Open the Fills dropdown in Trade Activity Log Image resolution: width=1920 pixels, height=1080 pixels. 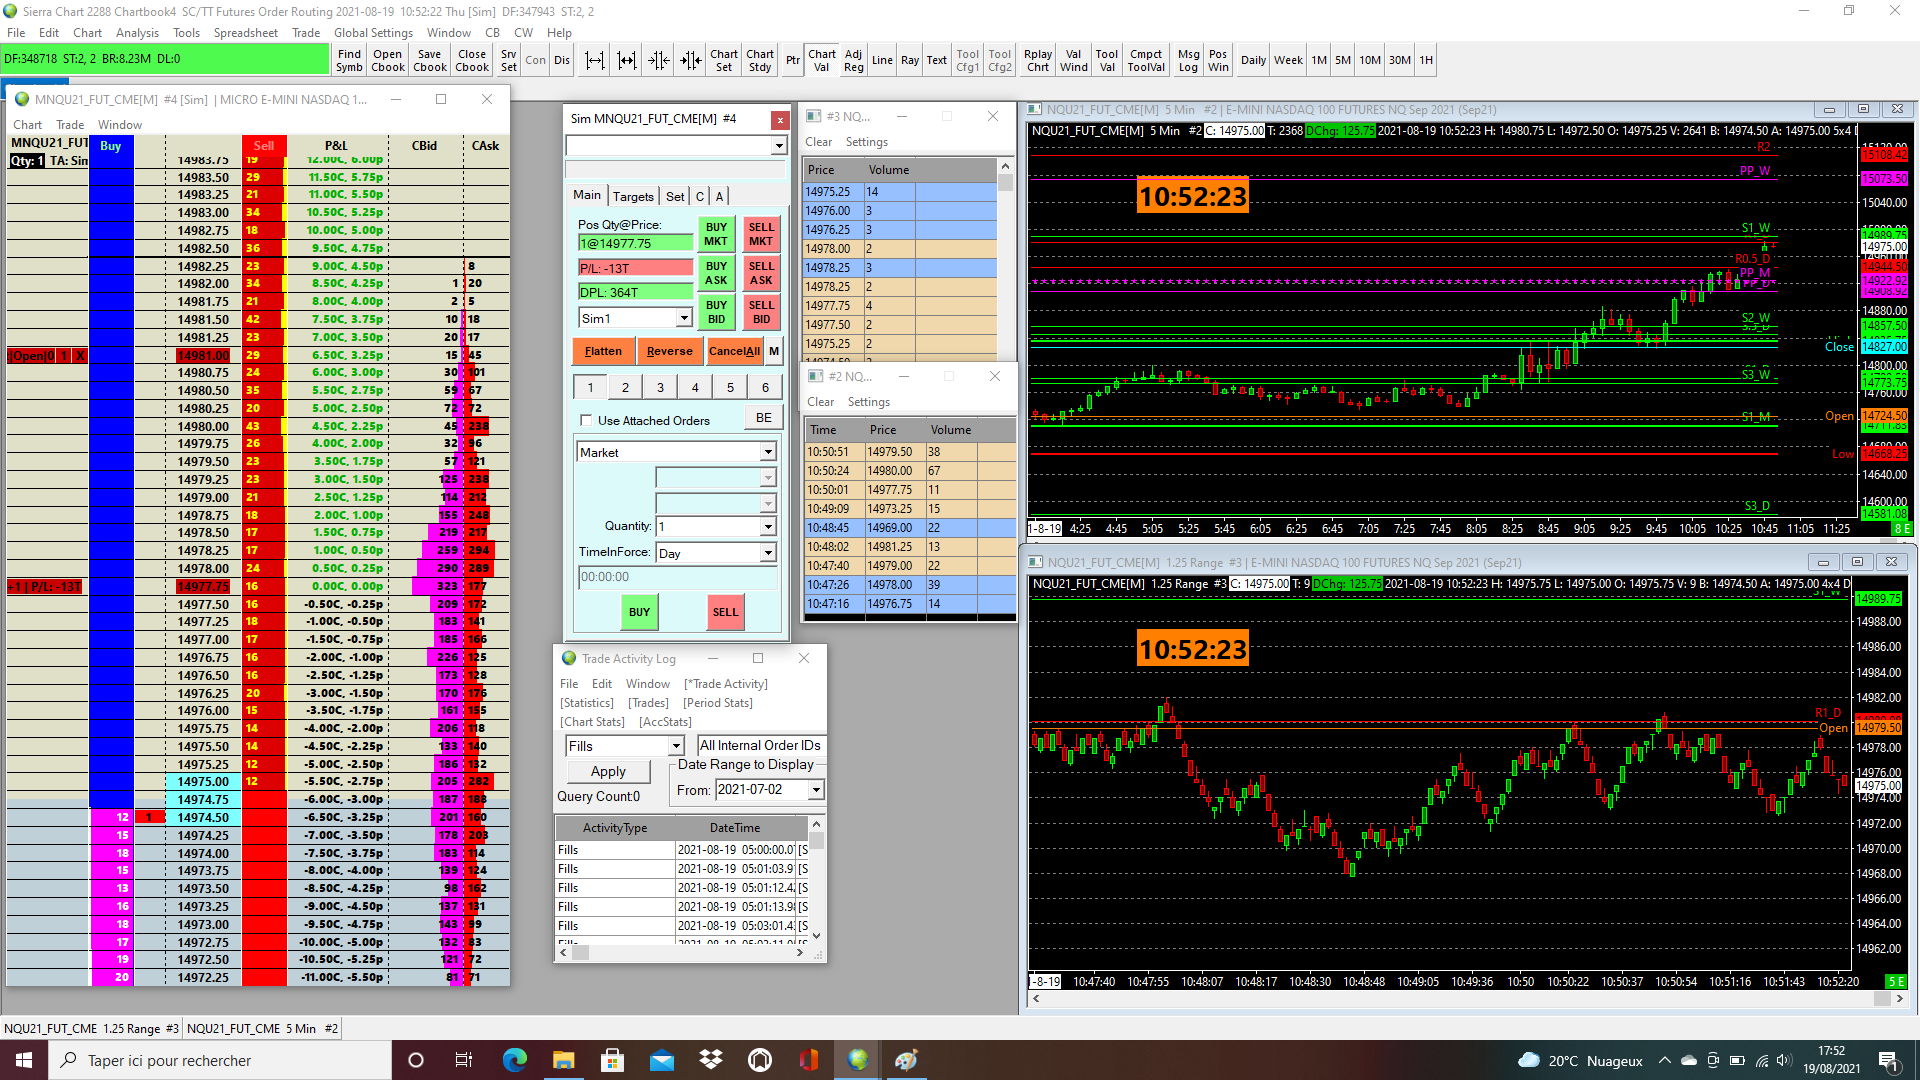(x=676, y=746)
